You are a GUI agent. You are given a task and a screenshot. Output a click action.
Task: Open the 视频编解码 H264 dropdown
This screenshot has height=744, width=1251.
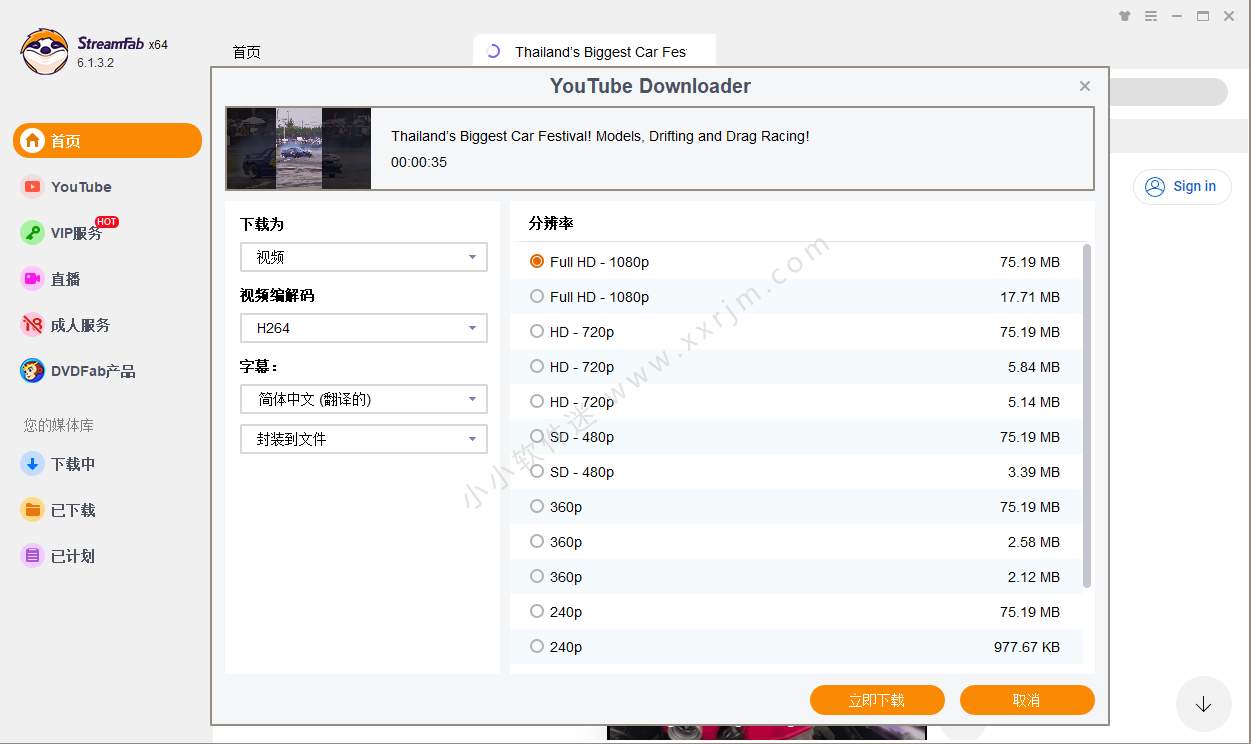(364, 328)
